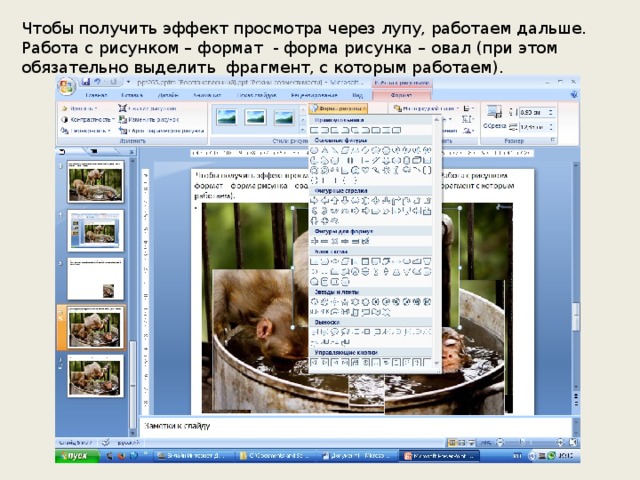Choose the first action button in Управляющие кнопки

pos(314,362)
